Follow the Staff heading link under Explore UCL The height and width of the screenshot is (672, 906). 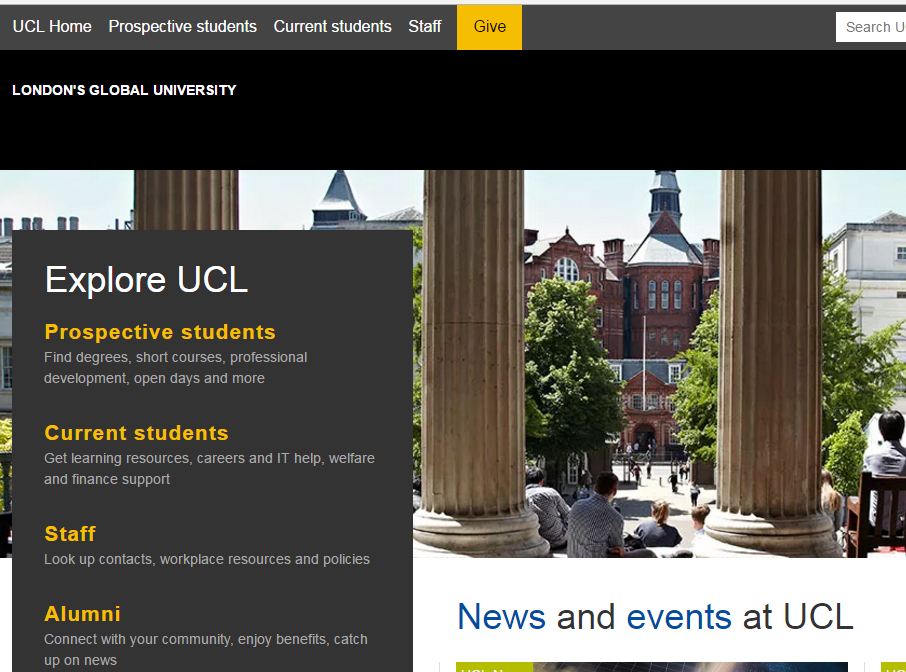click(70, 534)
